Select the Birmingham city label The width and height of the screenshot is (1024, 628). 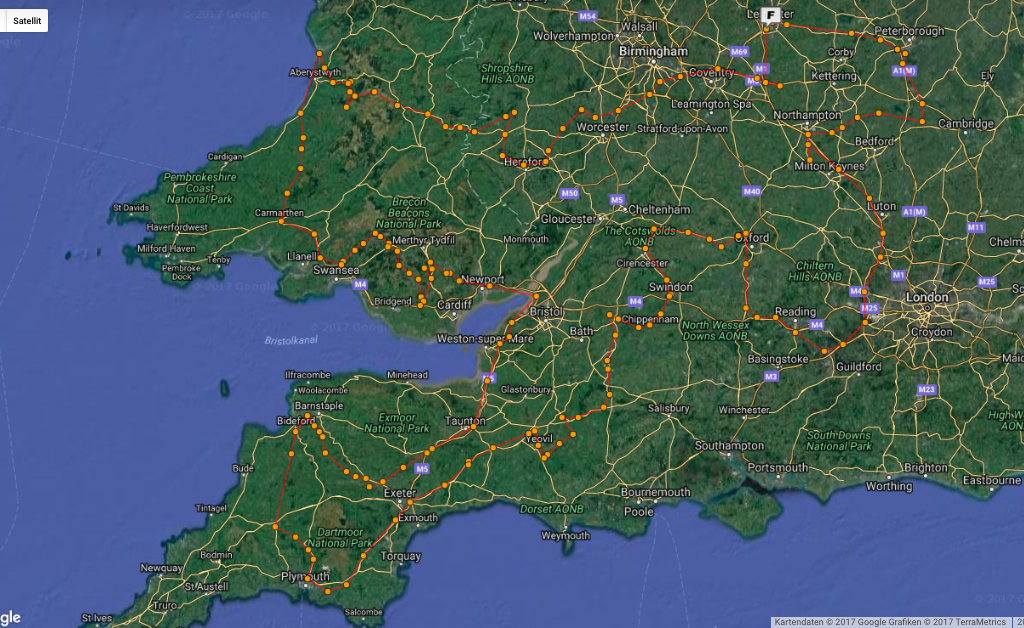(654, 51)
